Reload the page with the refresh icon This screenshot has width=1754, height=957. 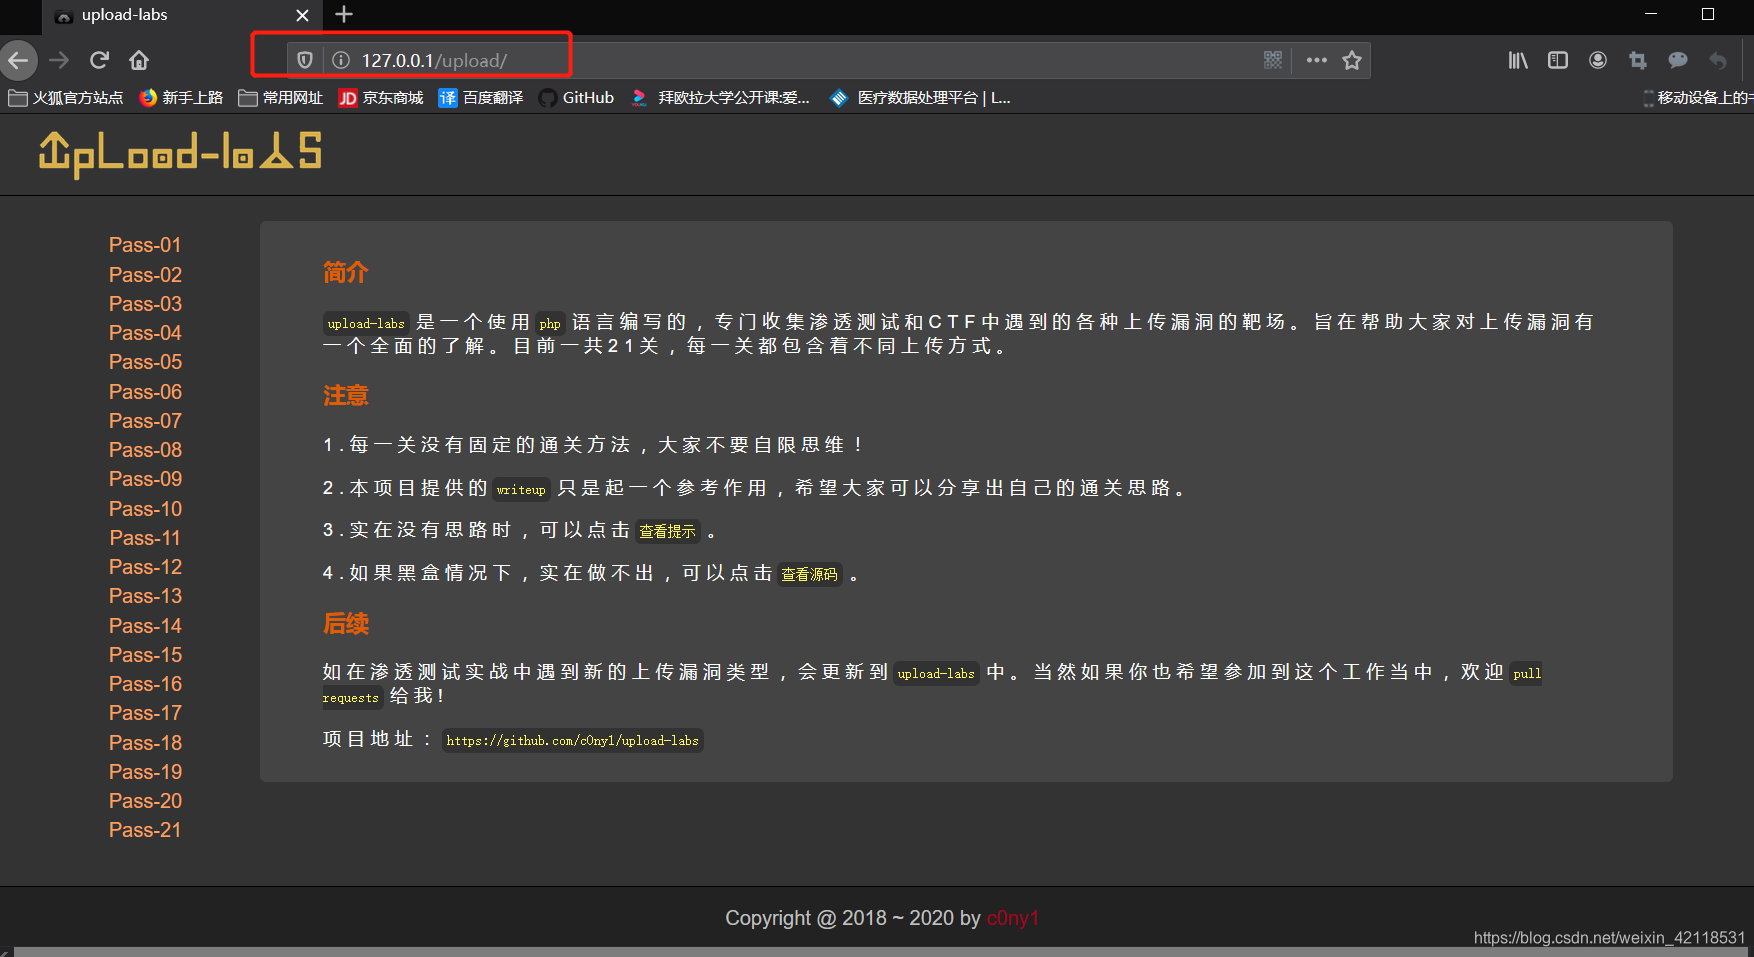pyautogui.click(x=99, y=60)
